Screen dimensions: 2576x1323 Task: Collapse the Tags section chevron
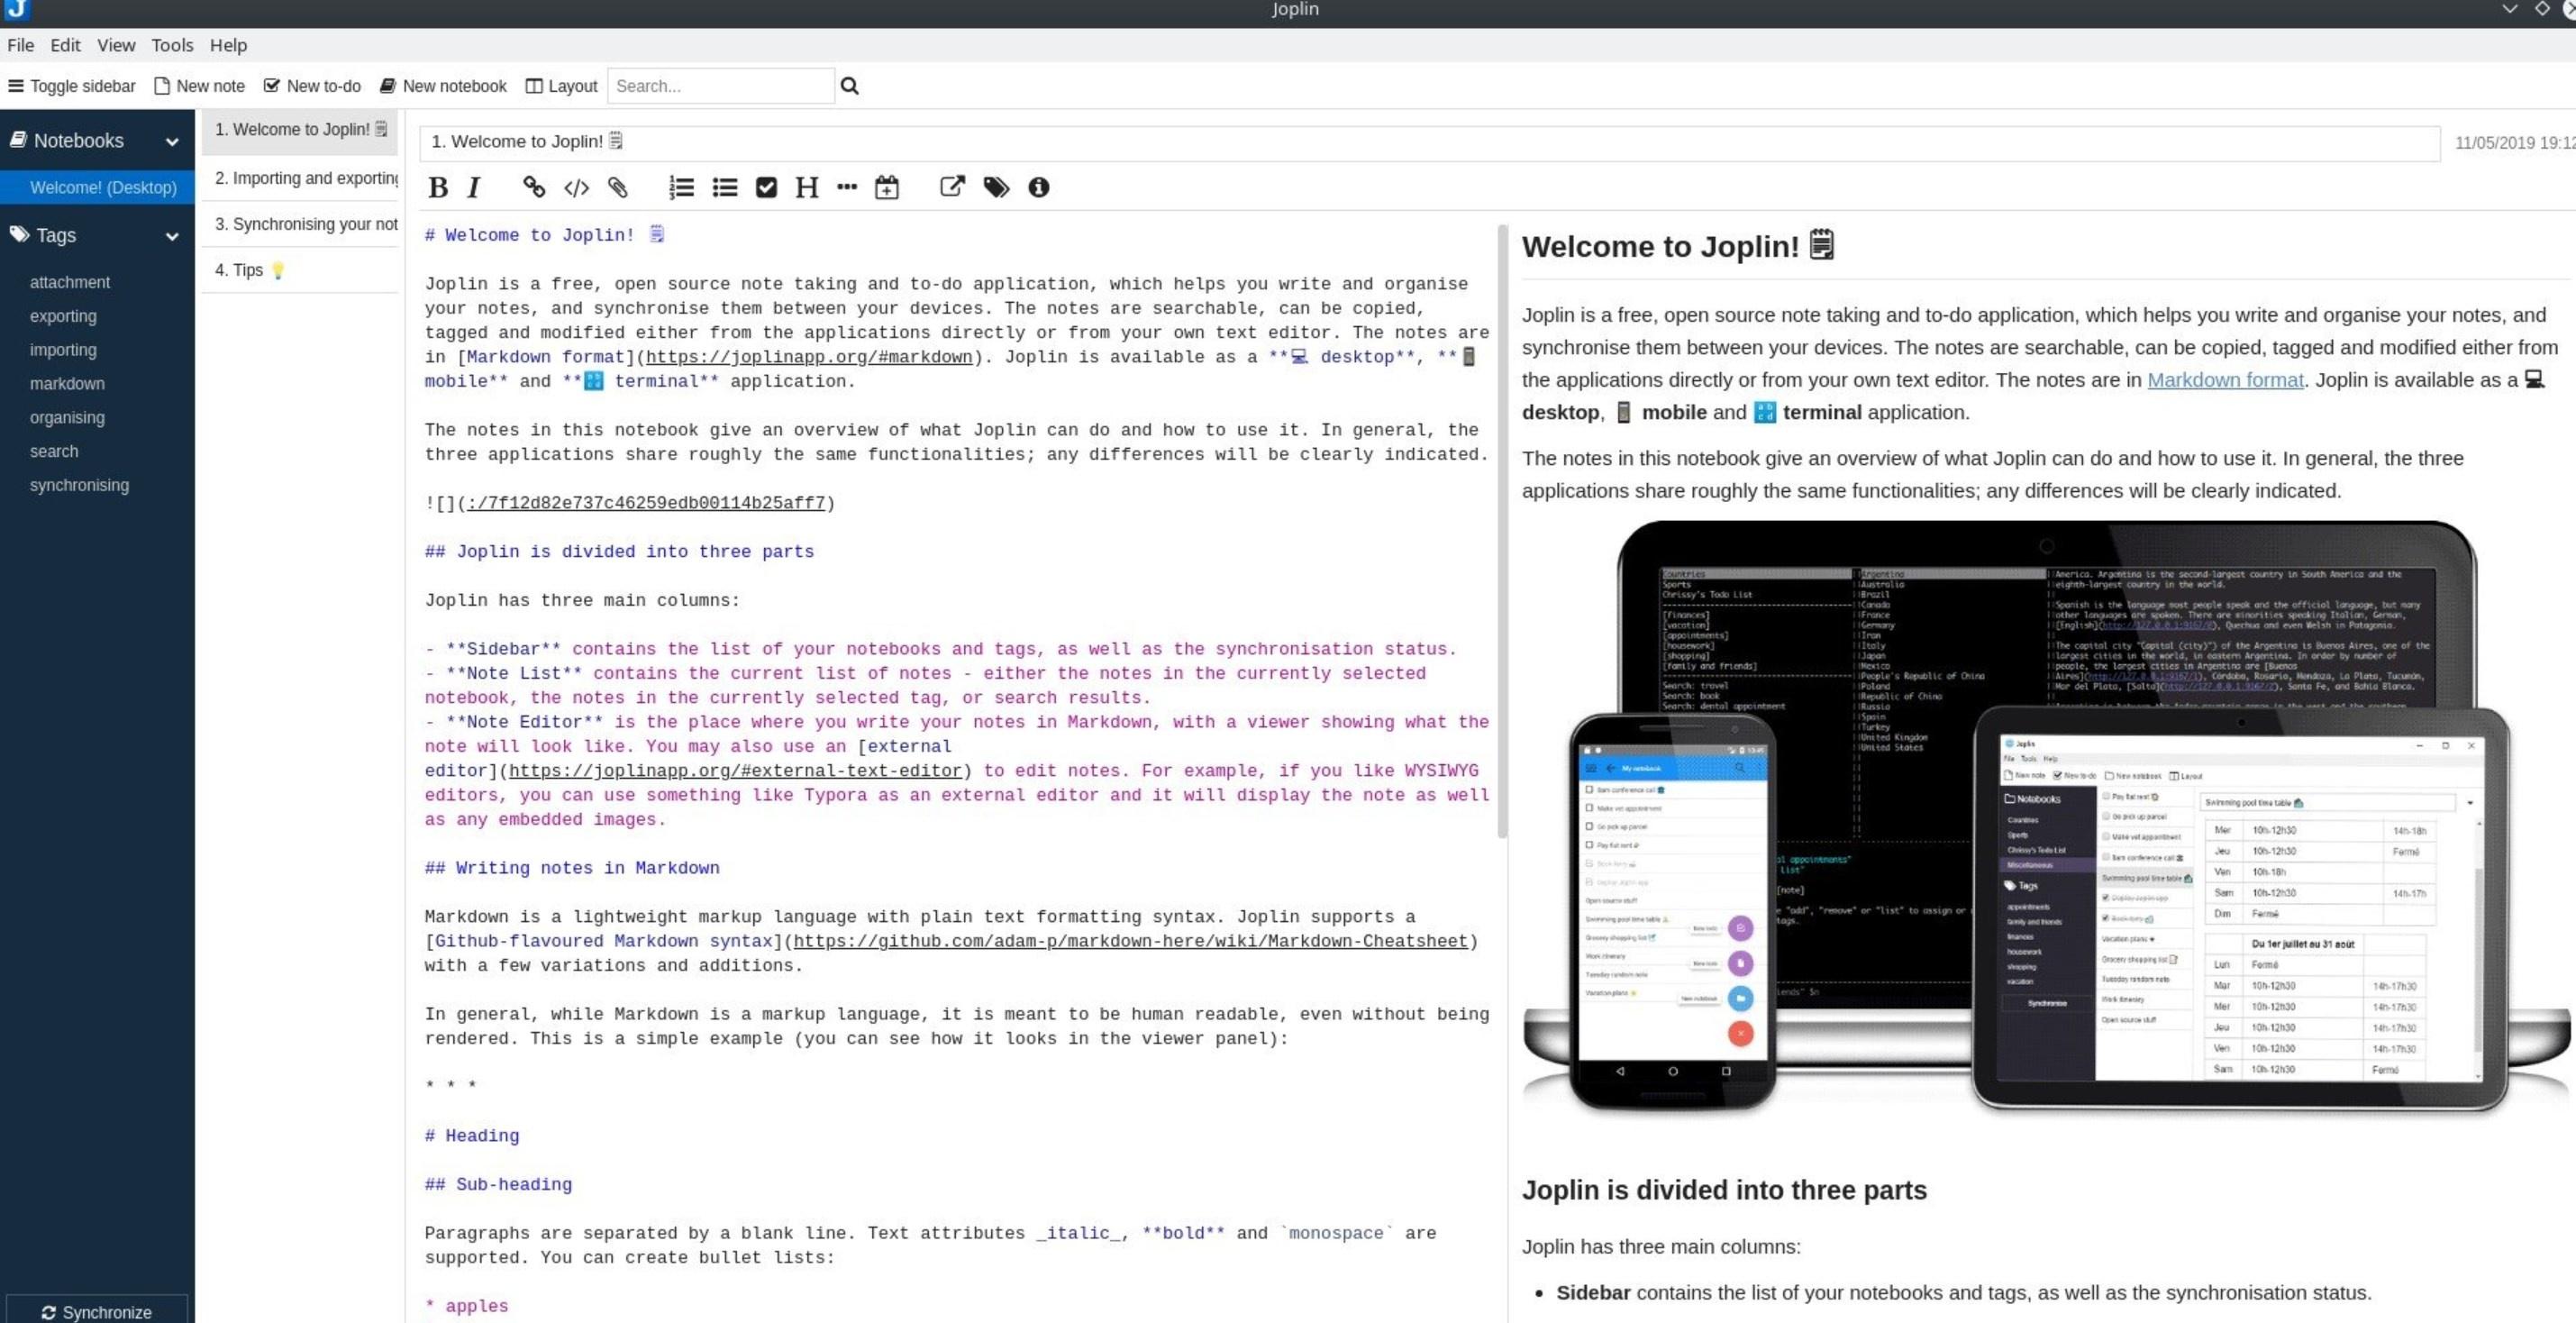(x=172, y=237)
